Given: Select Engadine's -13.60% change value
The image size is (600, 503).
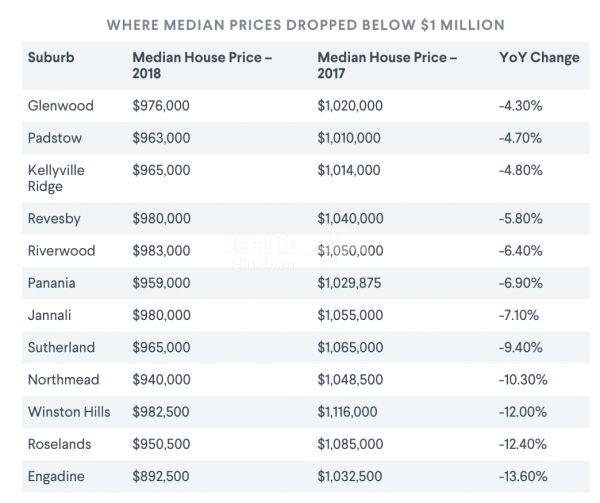Looking at the screenshot, I should tap(521, 476).
